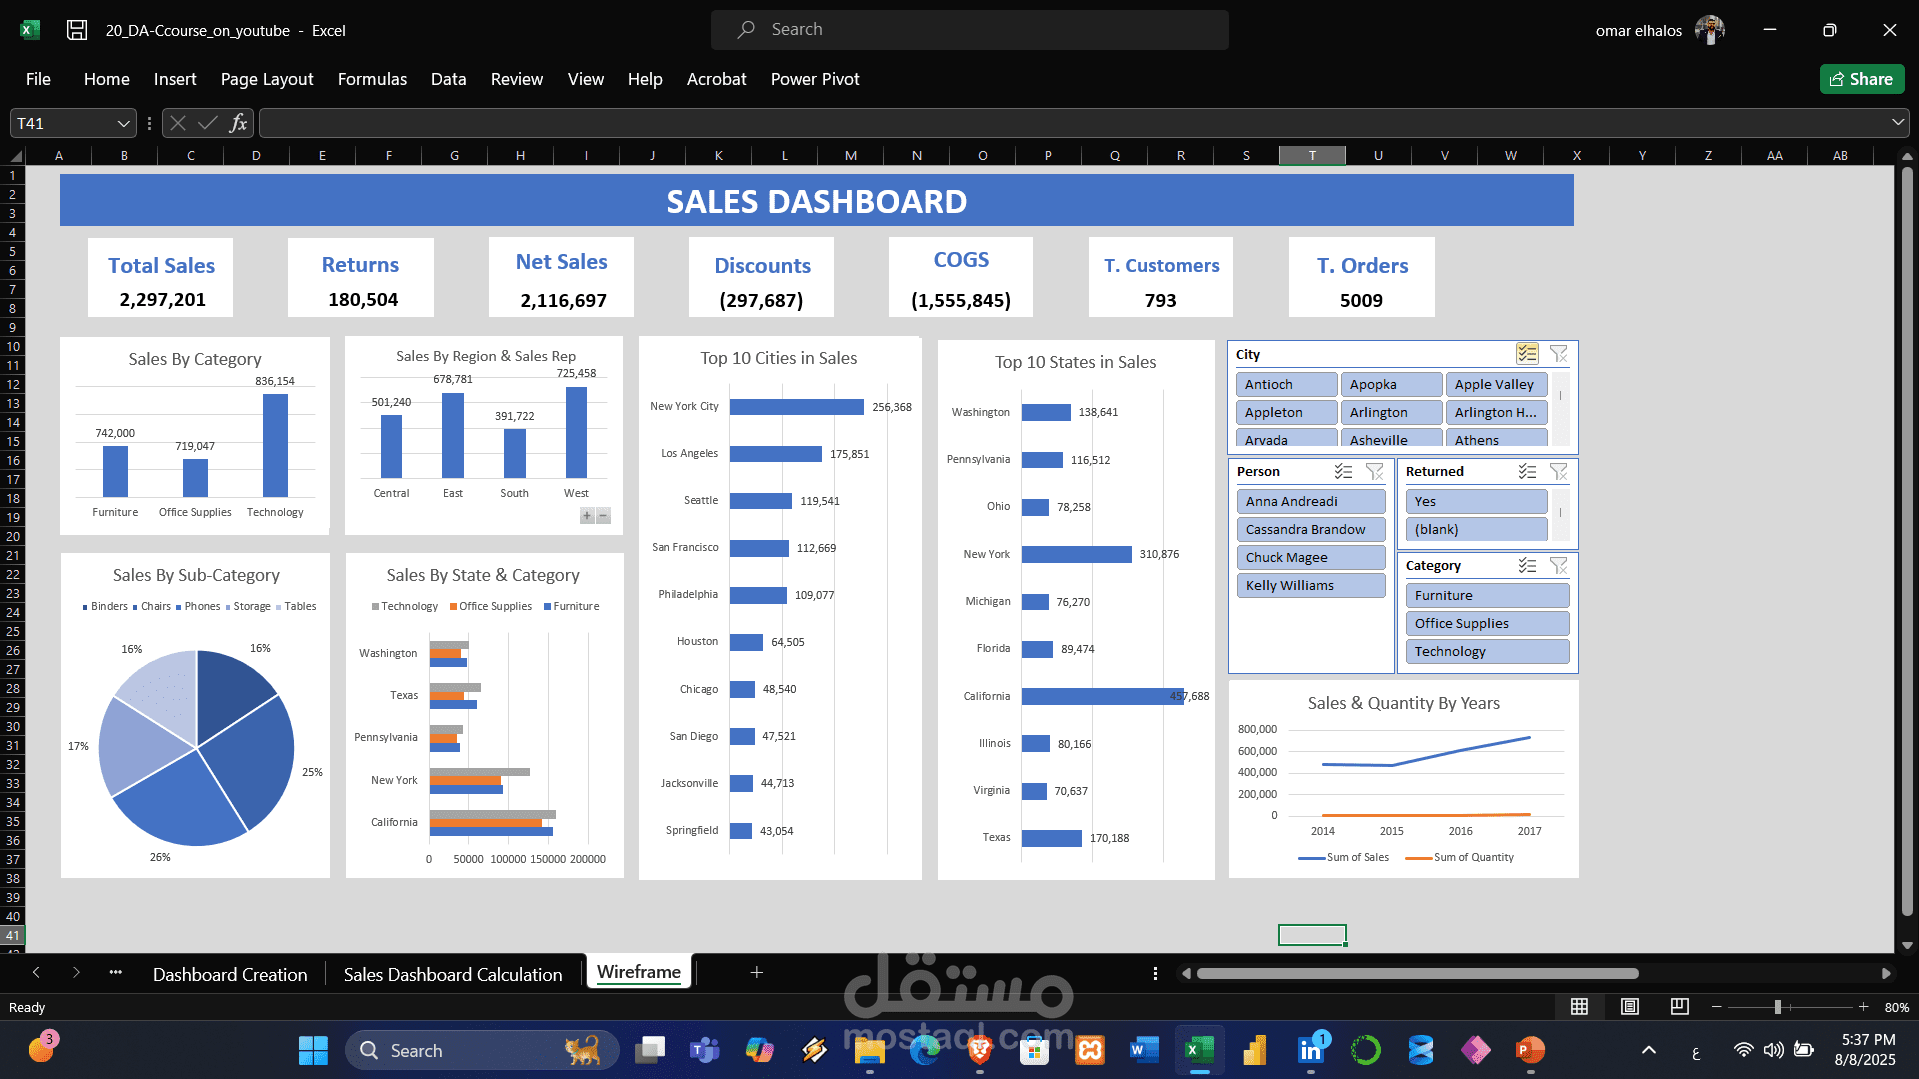Toggle the Technology category slicer item
This screenshot has height=1079, width=1919.
pyautogui.click(x=1487, y=651)
